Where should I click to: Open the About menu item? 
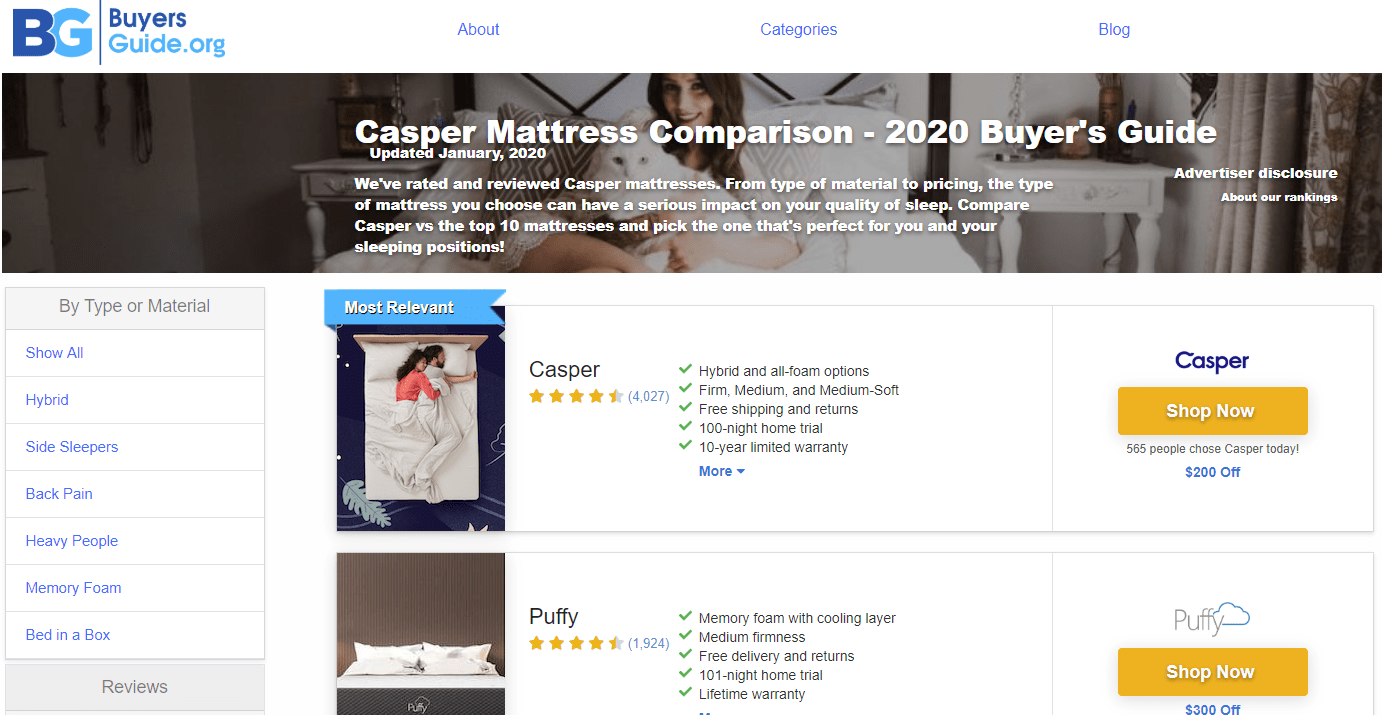tap(478, 29)
